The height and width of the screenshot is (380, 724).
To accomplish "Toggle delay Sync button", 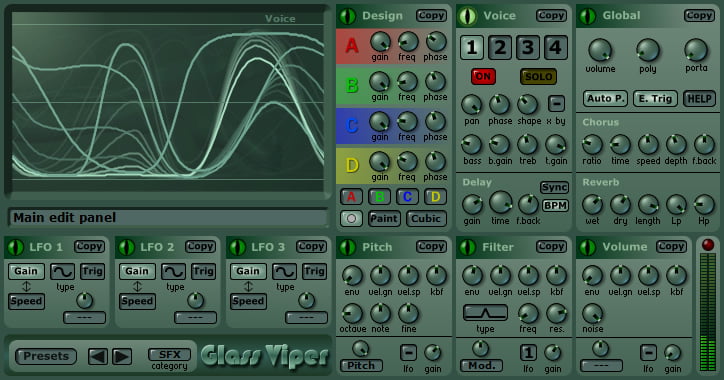I will [555, 187].
